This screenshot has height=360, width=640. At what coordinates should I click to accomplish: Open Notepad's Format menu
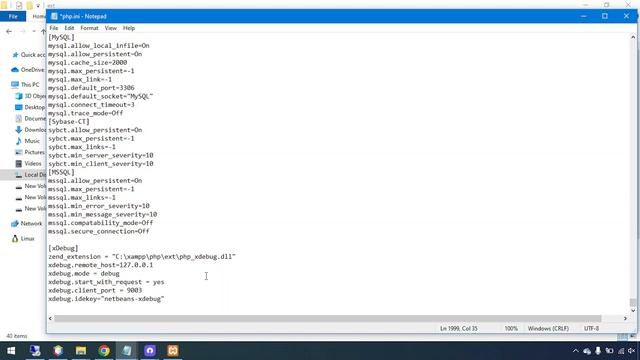point(89,28)
